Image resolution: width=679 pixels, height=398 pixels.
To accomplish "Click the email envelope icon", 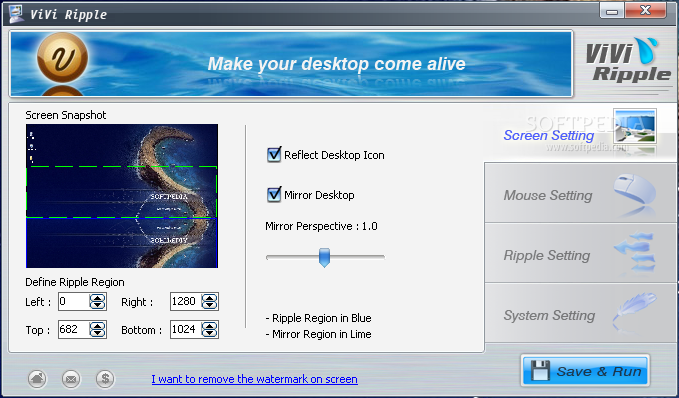I will pos(71,379).
